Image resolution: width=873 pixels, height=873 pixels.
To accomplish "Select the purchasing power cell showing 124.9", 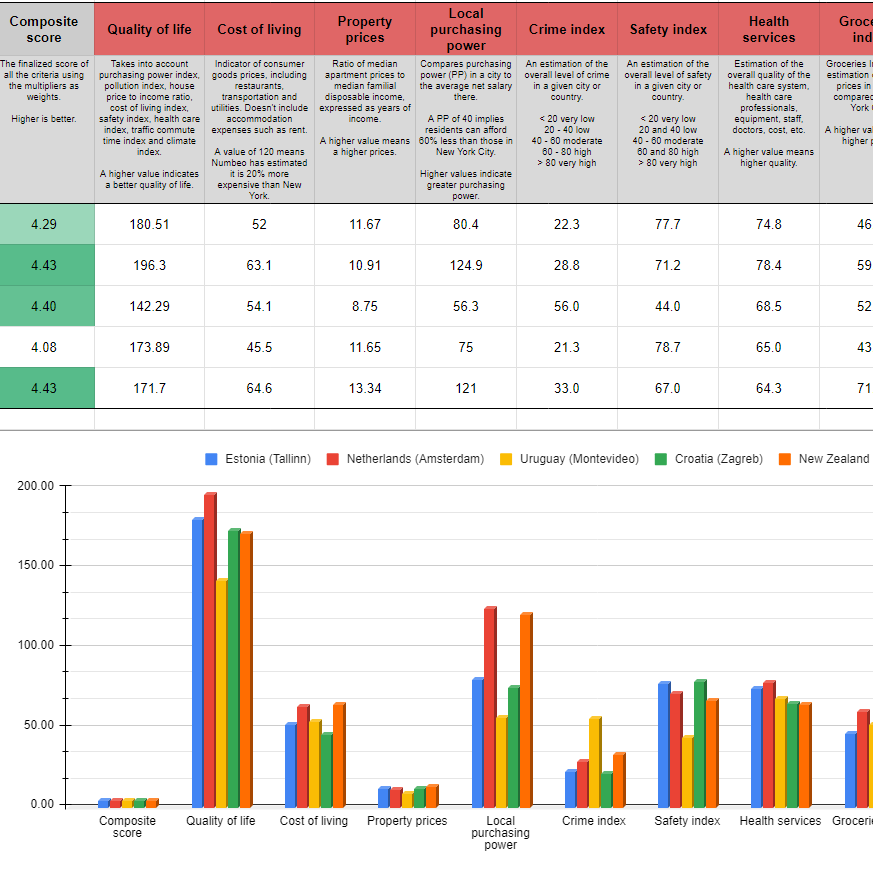I will point(466,266).
